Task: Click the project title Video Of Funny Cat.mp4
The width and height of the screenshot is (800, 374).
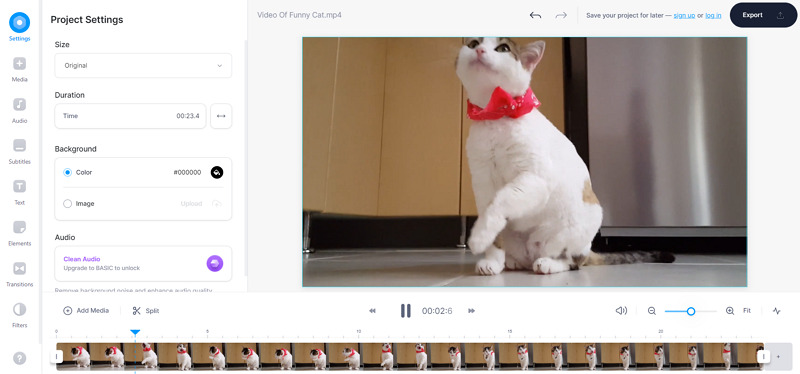Action: pos(299,15)
